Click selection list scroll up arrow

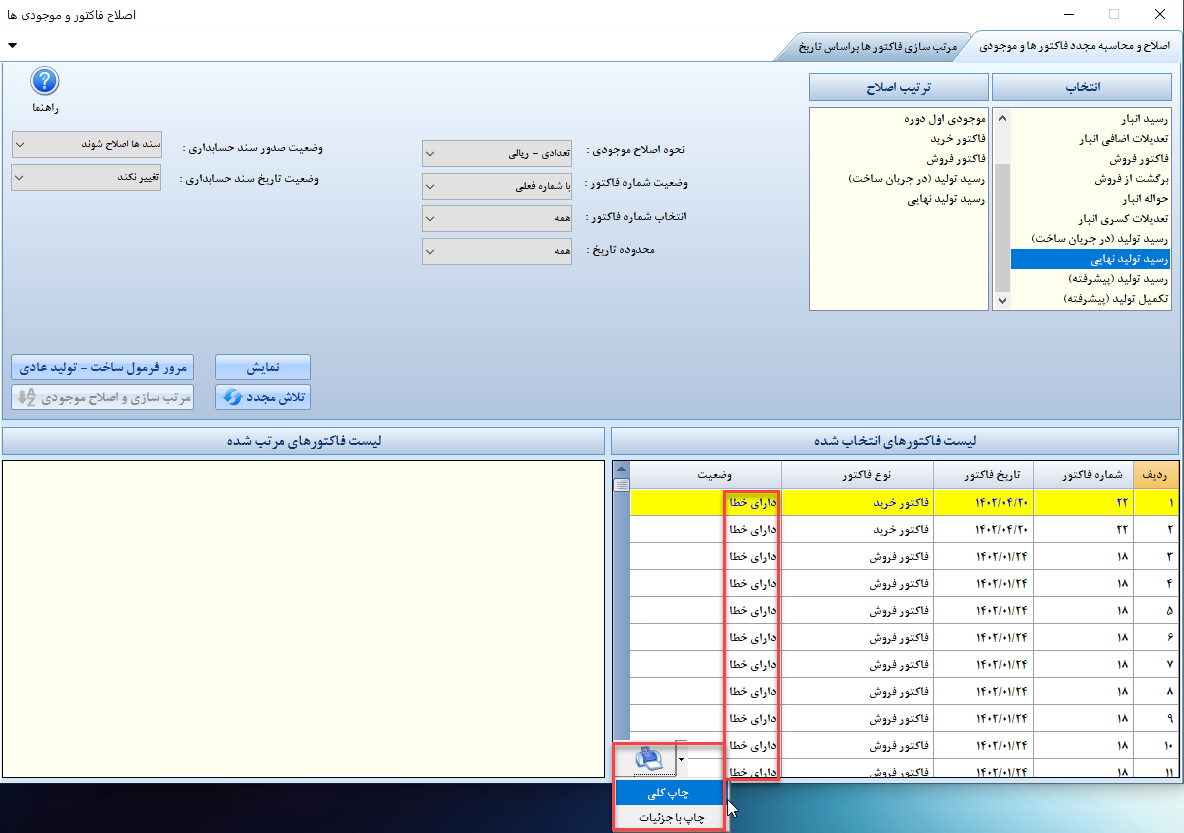(x=1002, y=119)
